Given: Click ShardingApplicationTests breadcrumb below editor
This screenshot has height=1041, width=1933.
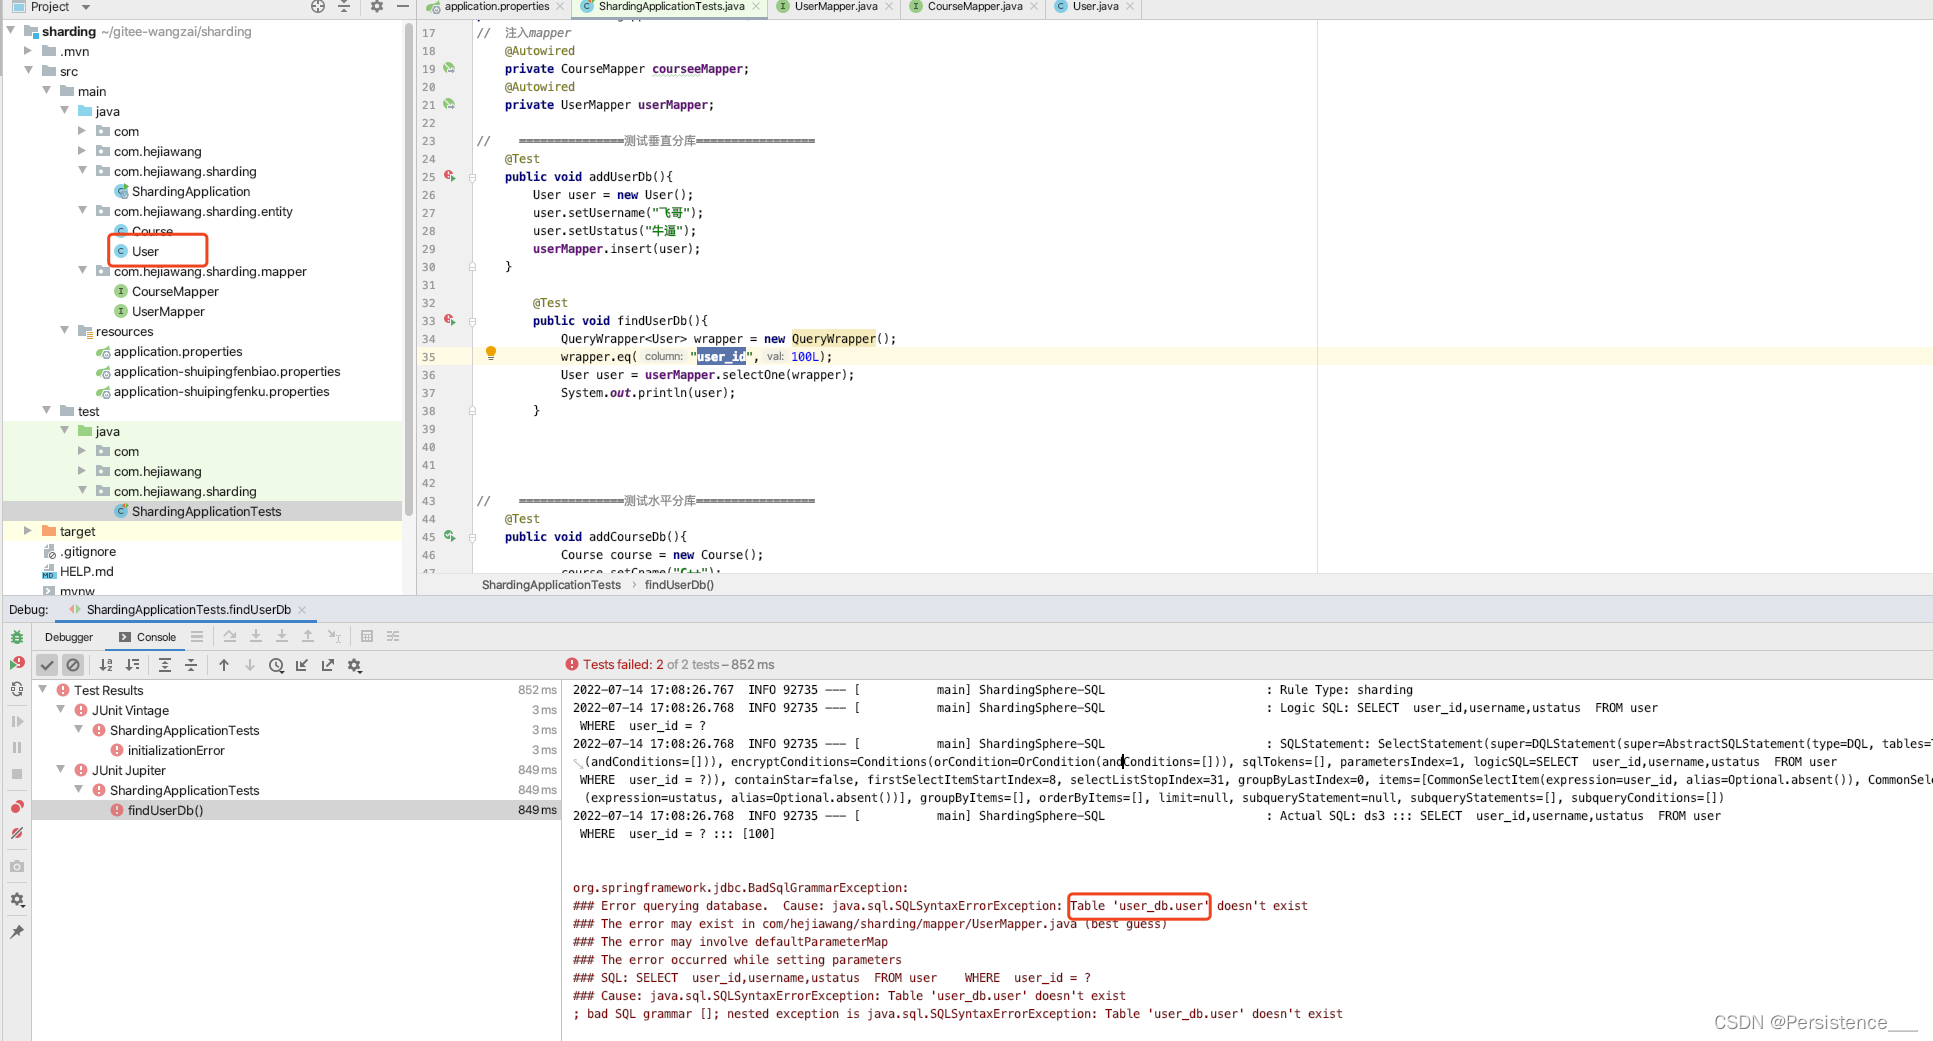Looking at the screenshot, I should [551, 585].
